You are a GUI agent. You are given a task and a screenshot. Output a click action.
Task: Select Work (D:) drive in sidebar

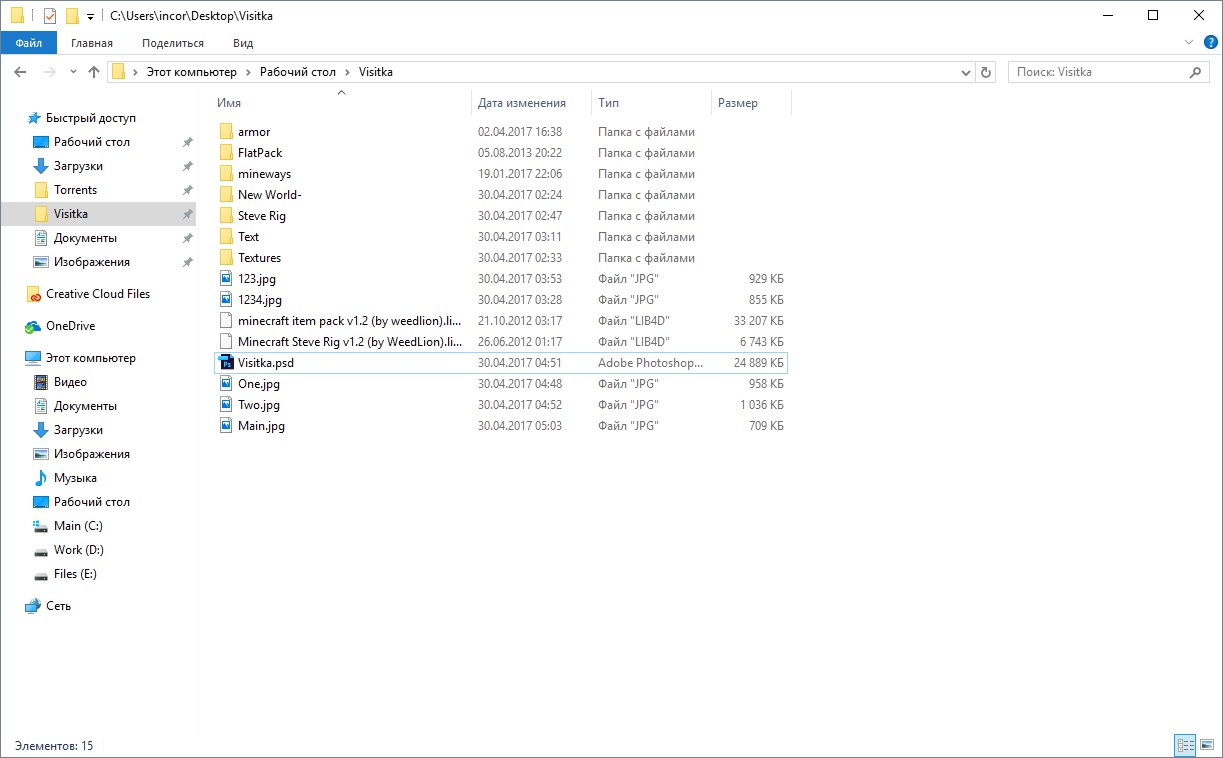pyautogui.click(x=78, y=550)
